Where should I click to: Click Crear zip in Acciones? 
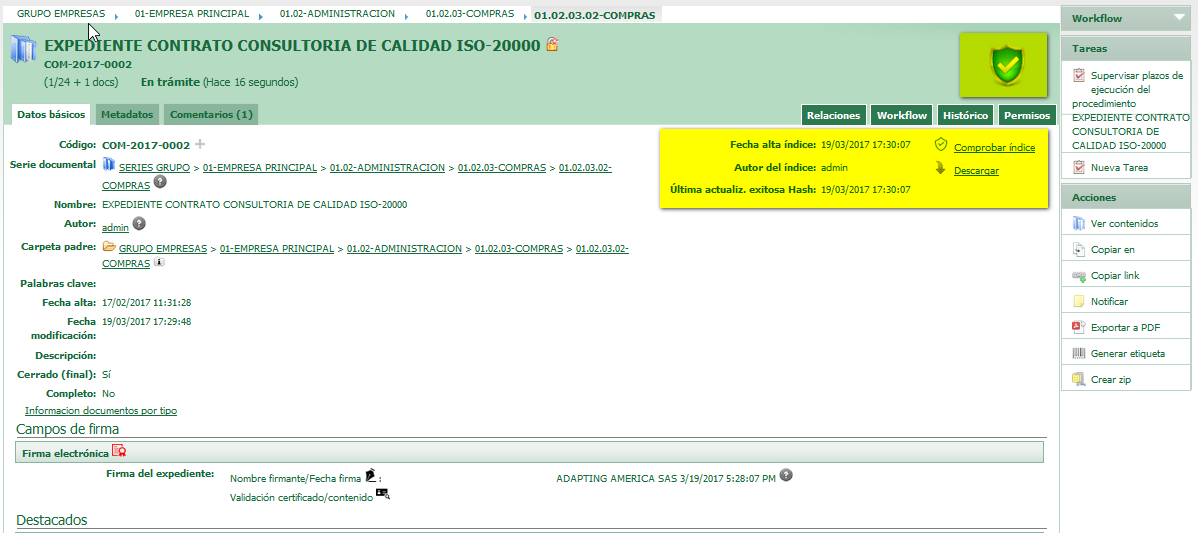click(x=1110, y=379)
